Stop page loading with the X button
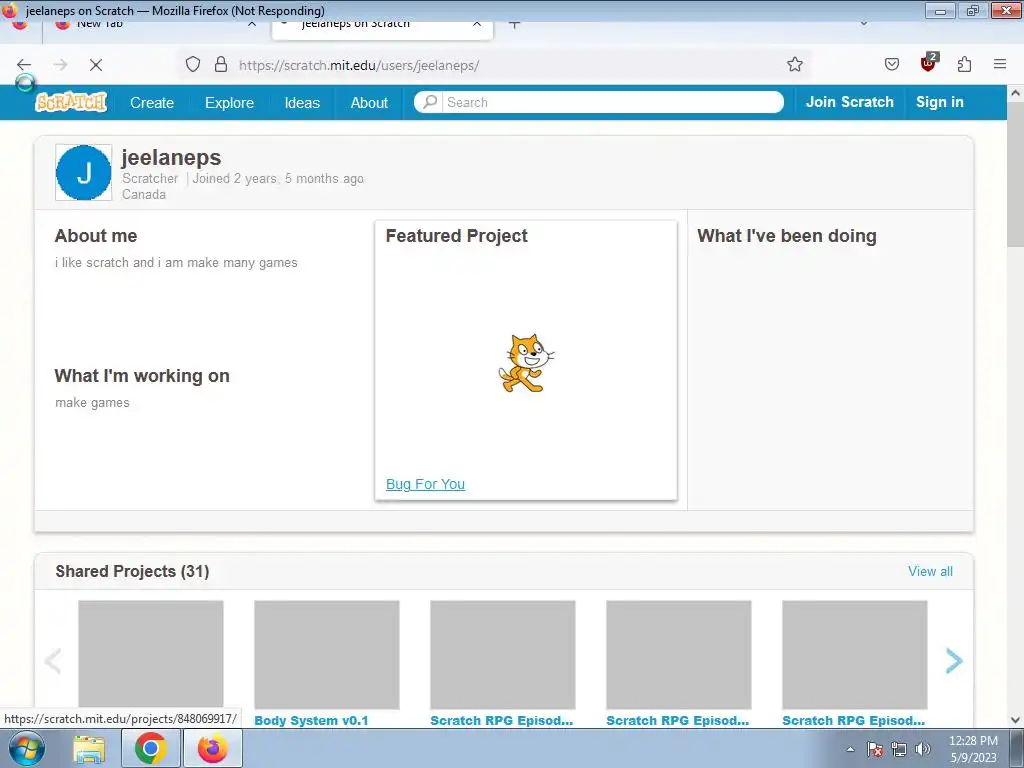The height and width of the screenshot is (768, 1024). pyautogui.click(x=96, y=65)
